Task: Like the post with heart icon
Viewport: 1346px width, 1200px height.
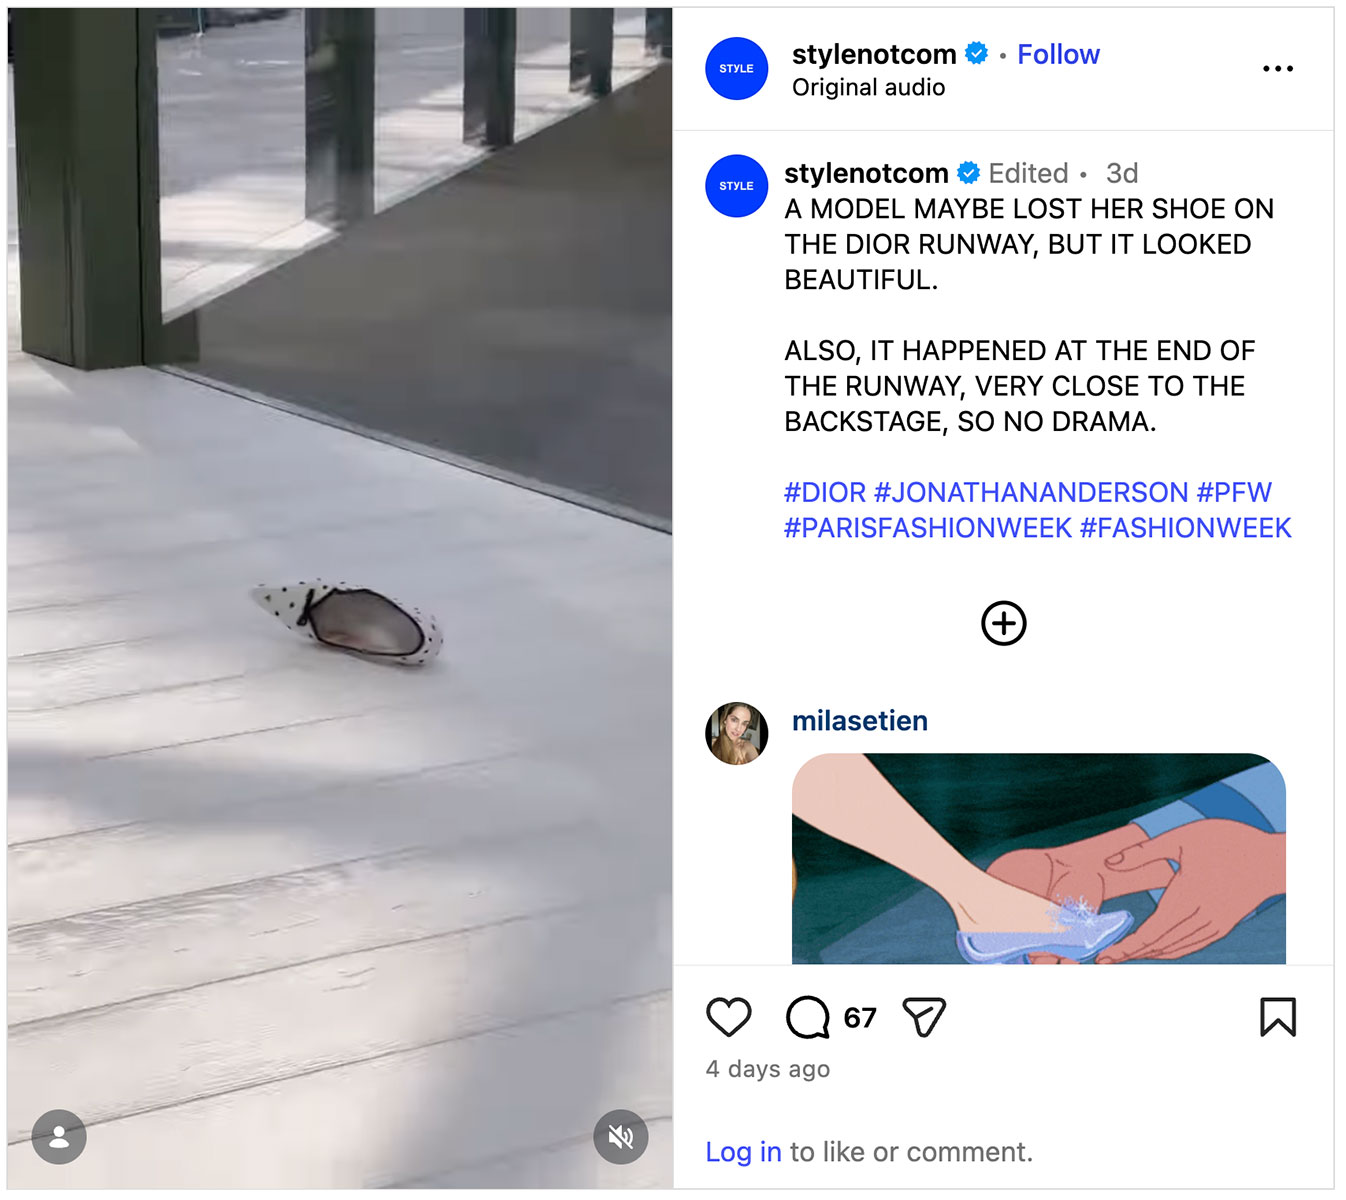Action: coord(728,1017)
